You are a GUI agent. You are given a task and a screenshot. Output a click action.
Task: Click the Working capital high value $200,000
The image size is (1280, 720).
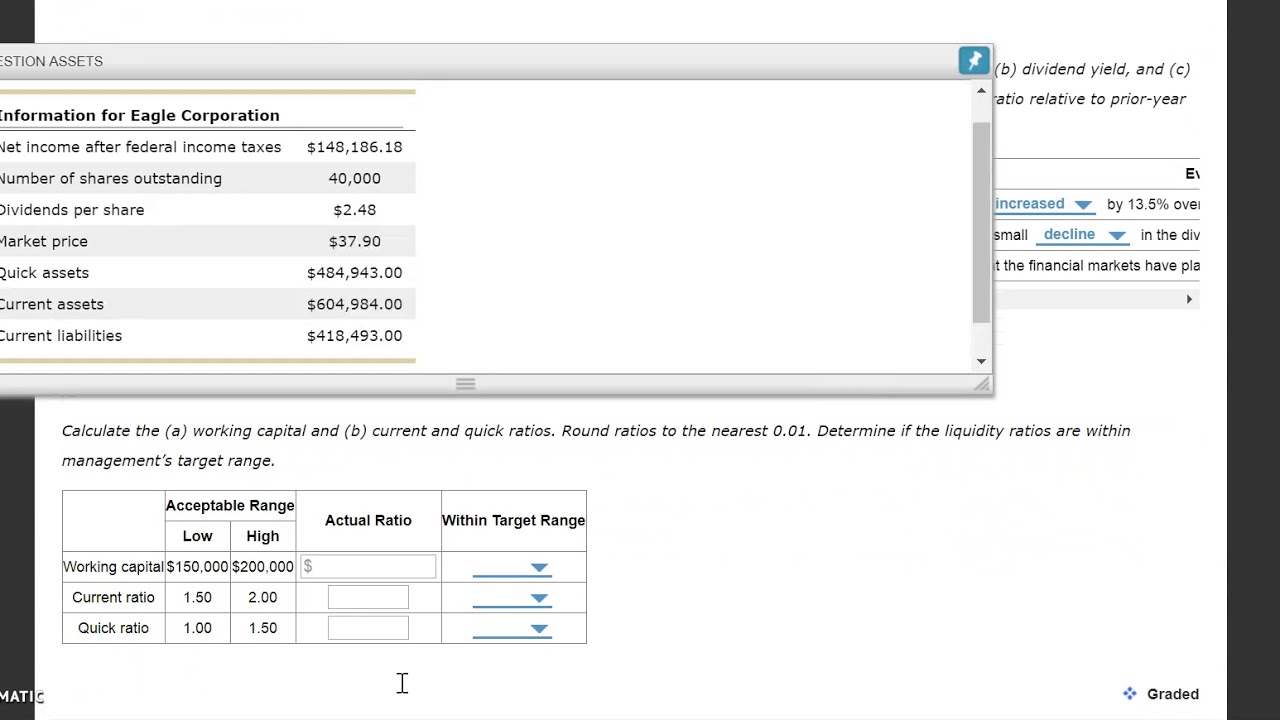263,567
